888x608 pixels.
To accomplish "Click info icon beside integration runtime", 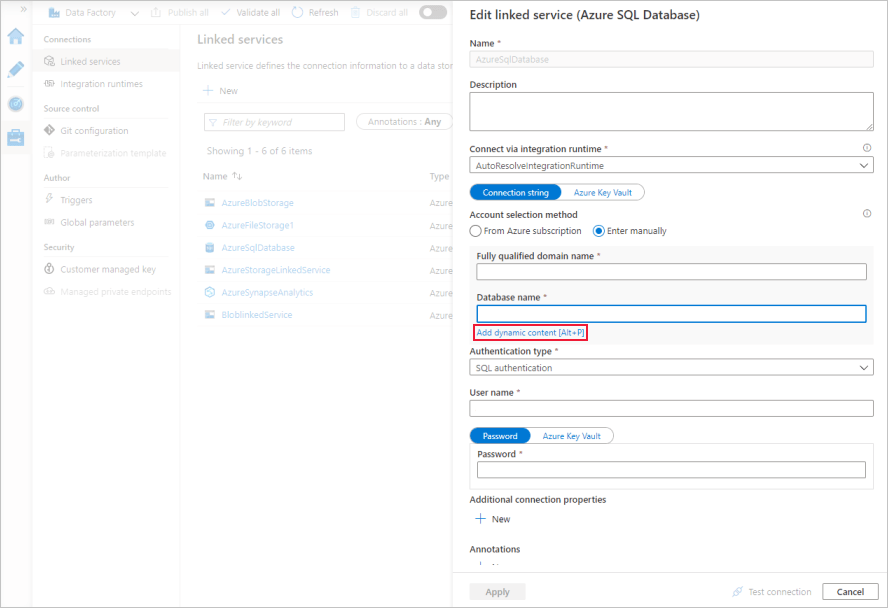I will [867, 148].
